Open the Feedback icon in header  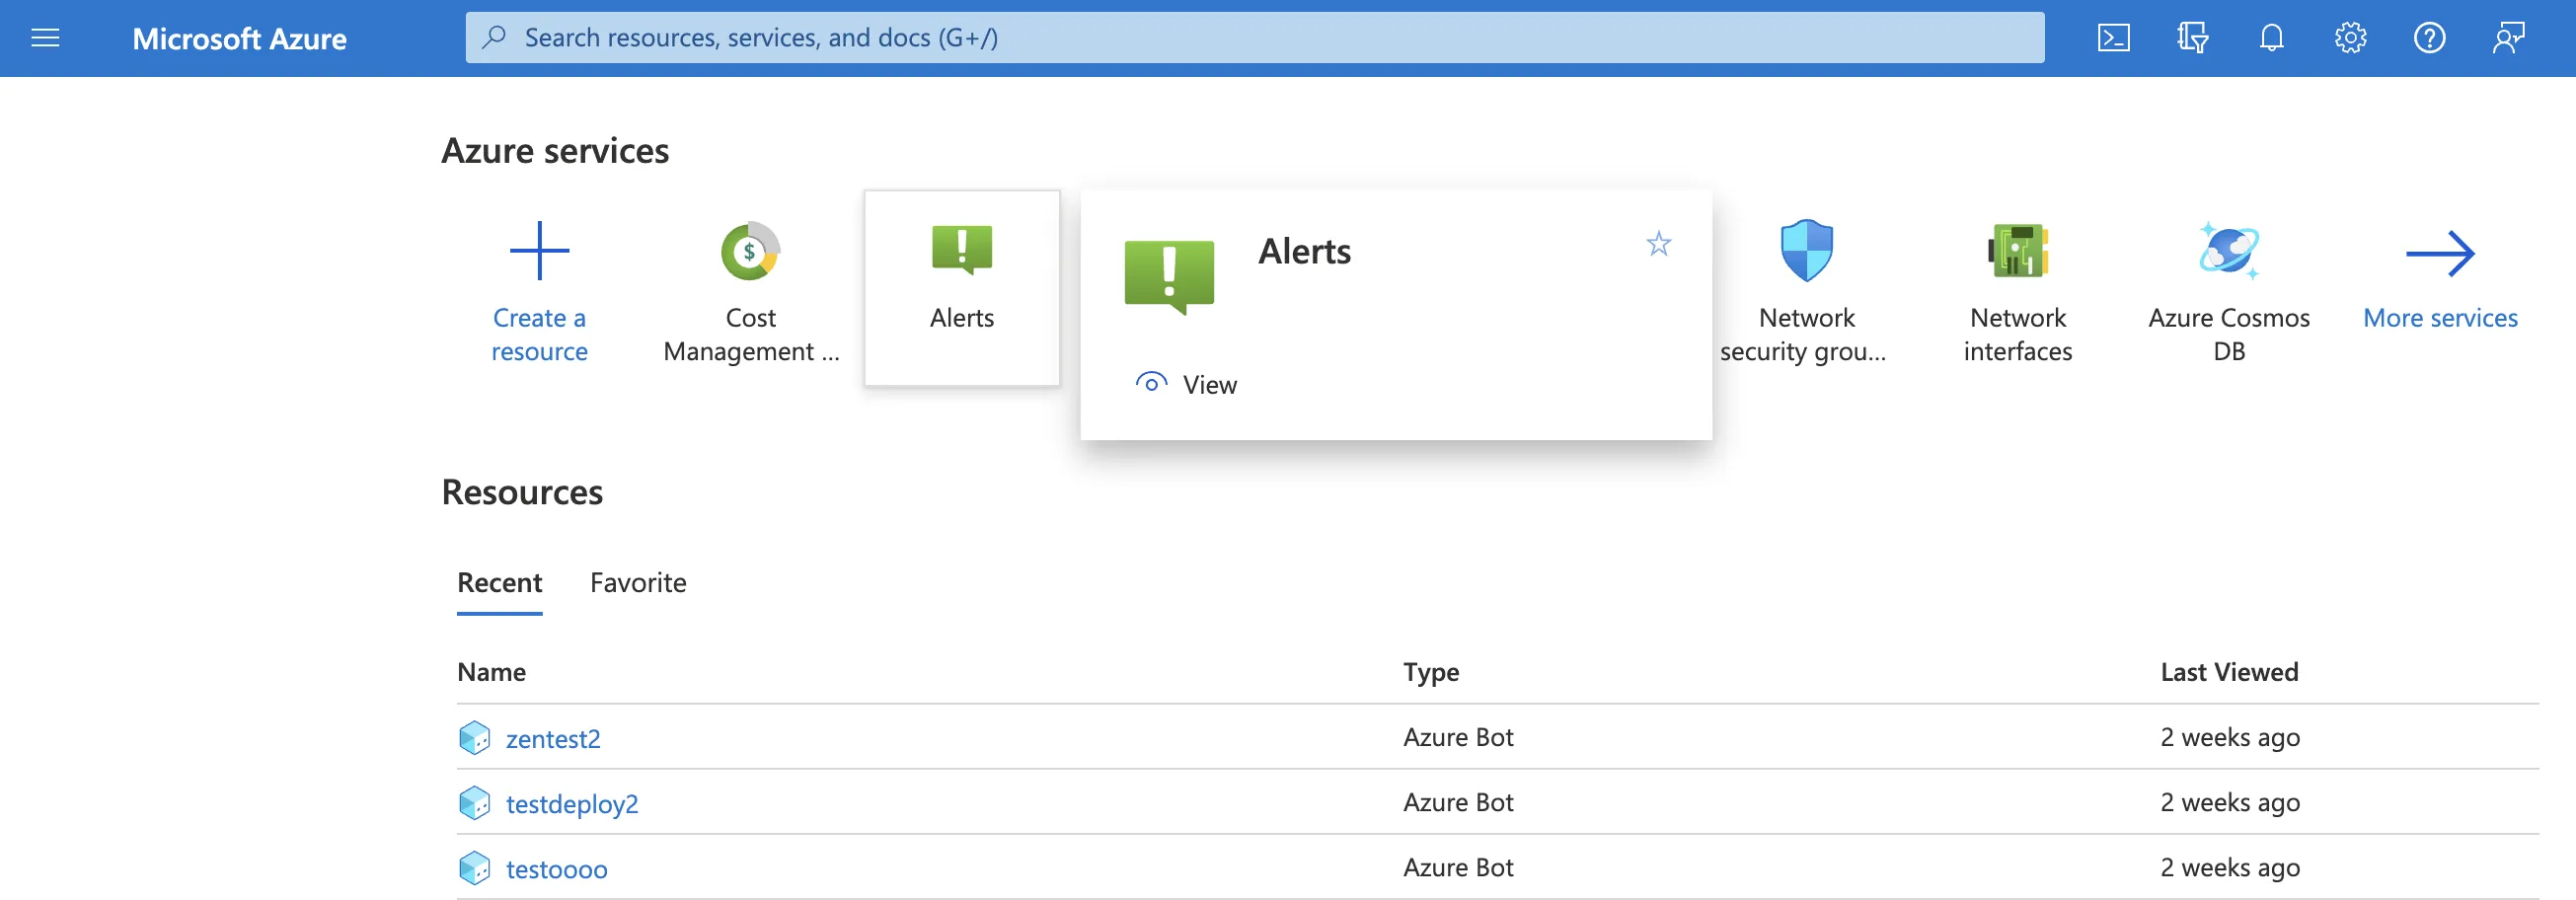pyautogui.click(x=2508, y=38)
